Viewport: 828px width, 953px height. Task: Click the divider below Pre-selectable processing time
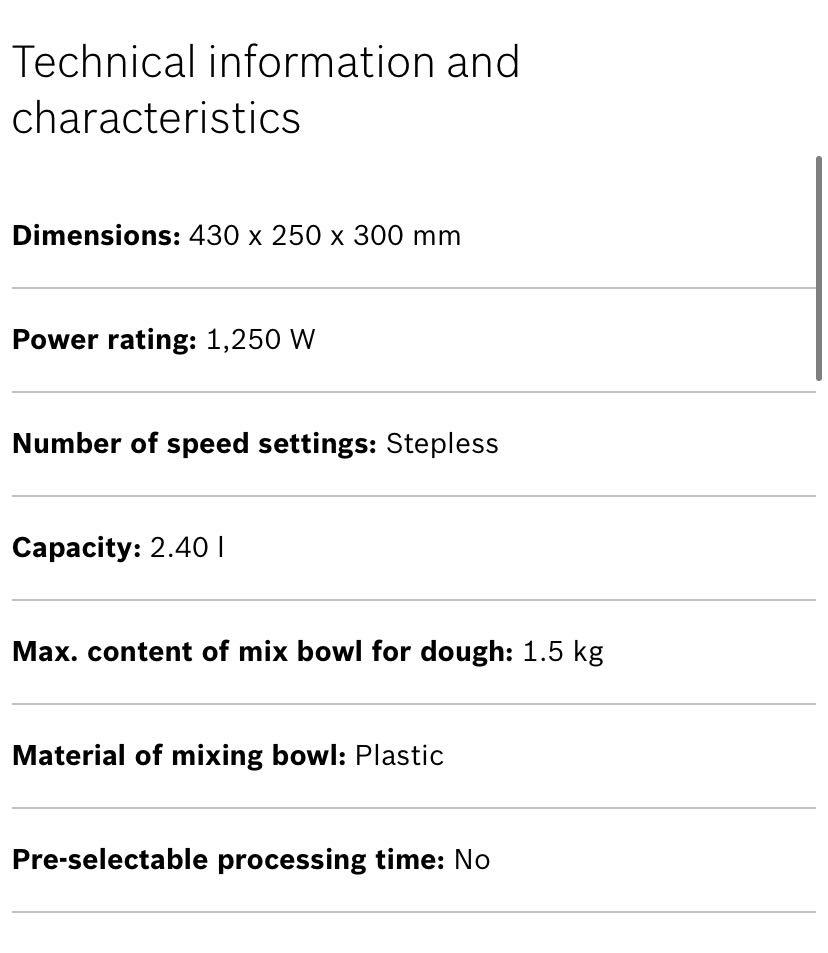414,912
